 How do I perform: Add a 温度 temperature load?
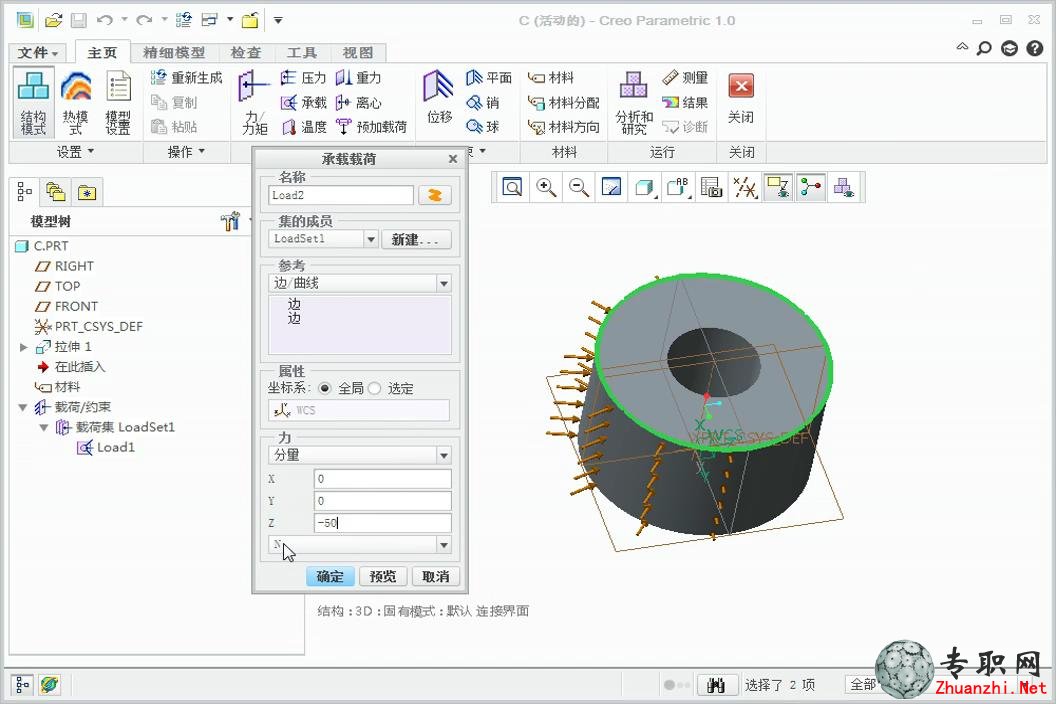tap(303, 127)
